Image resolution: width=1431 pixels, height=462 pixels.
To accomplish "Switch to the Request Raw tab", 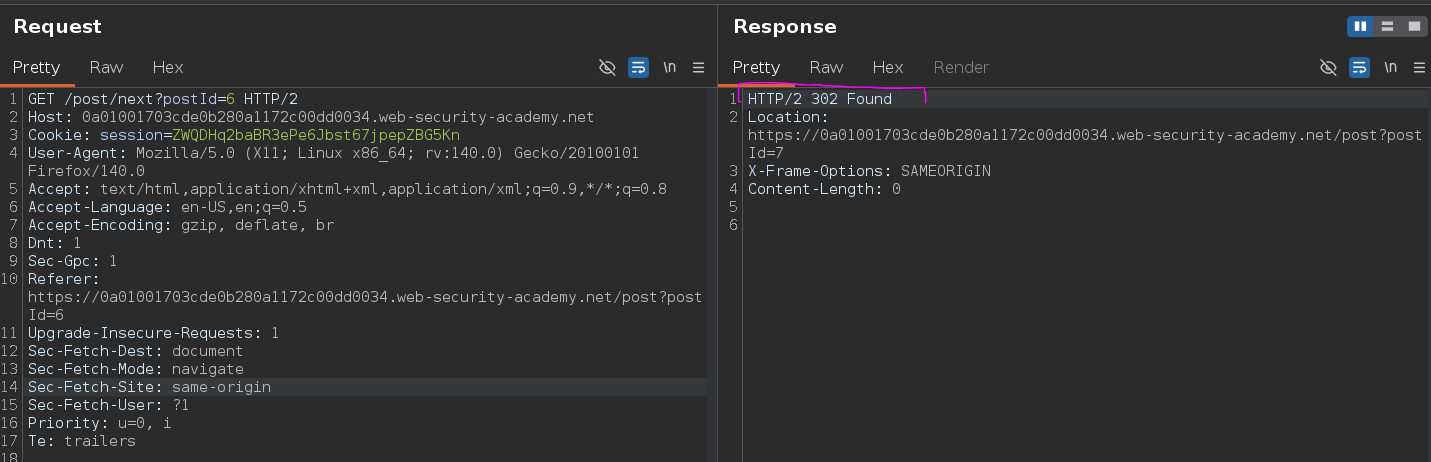I will [106, 67].
